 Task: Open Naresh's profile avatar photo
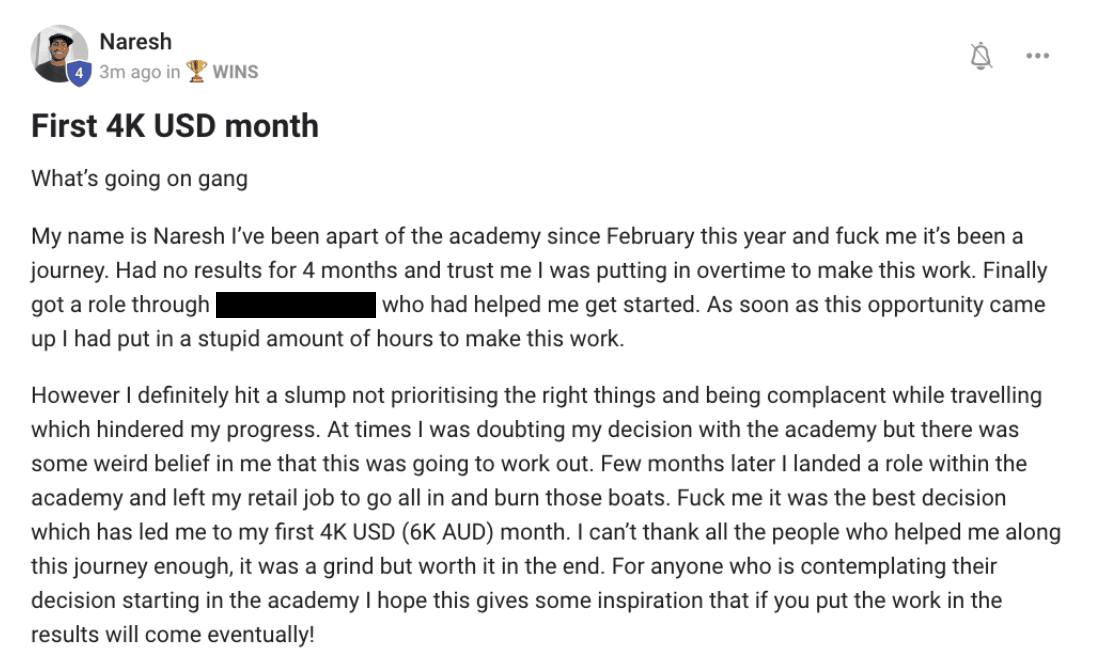coord(59,54)
